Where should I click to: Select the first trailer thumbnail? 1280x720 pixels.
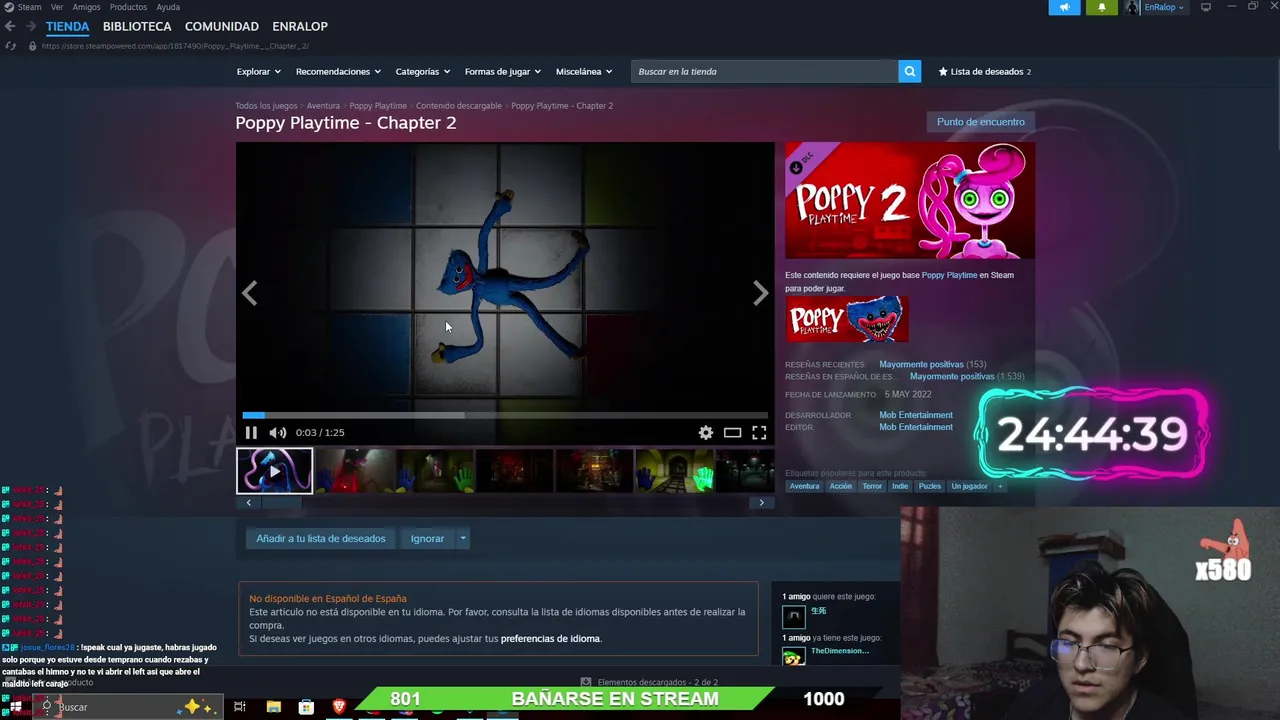pos(274,470)
